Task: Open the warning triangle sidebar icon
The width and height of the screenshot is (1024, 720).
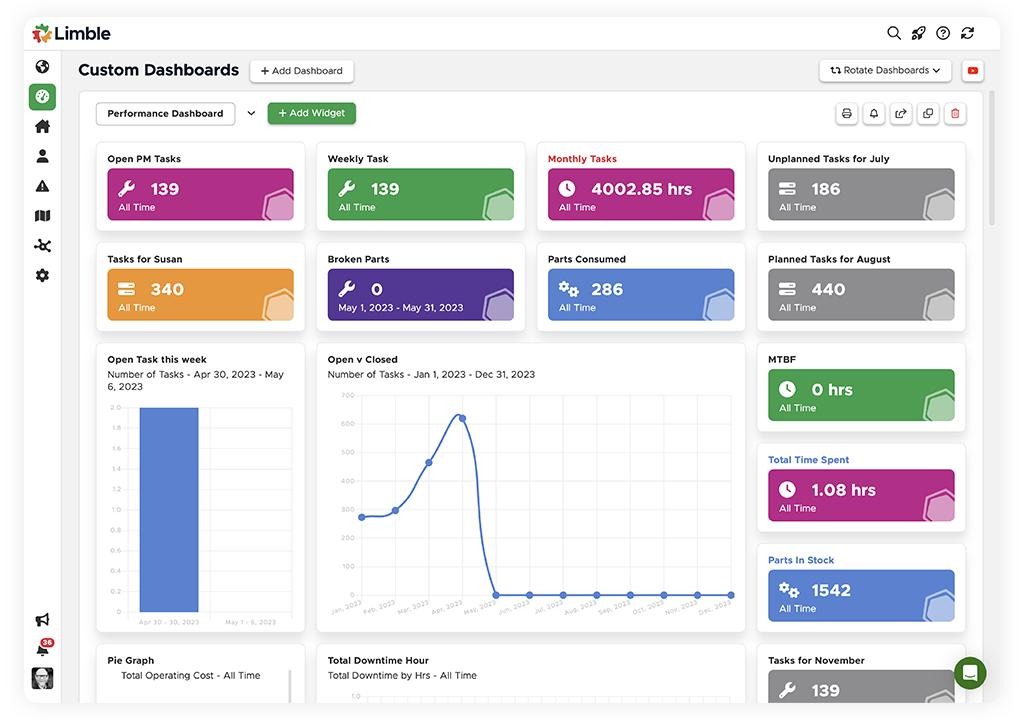Action: (x=42, y=186)
